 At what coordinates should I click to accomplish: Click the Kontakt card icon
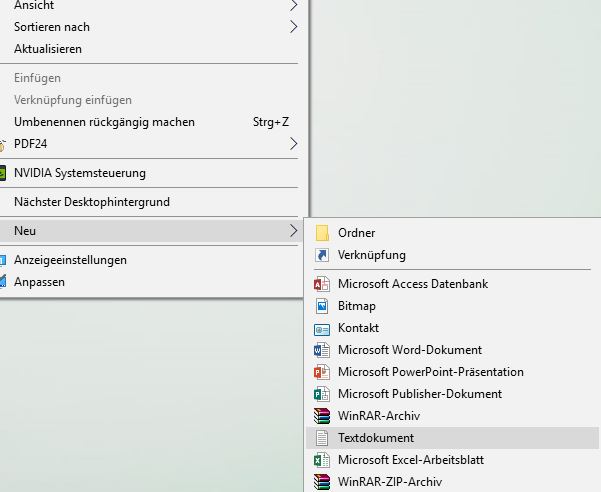(x=322, y=328)
